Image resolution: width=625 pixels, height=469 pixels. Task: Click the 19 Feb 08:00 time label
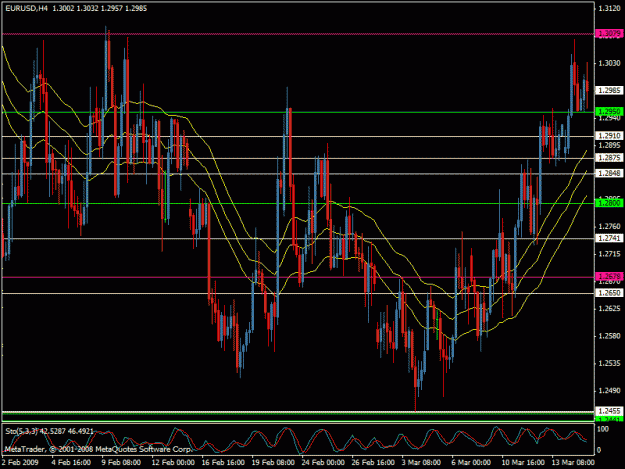pos(273,462)
